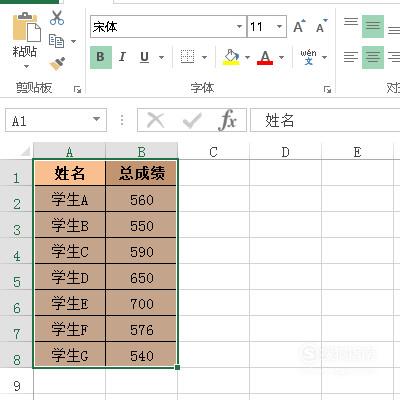Apply yellow fill color bucket

tap(231, 57)
